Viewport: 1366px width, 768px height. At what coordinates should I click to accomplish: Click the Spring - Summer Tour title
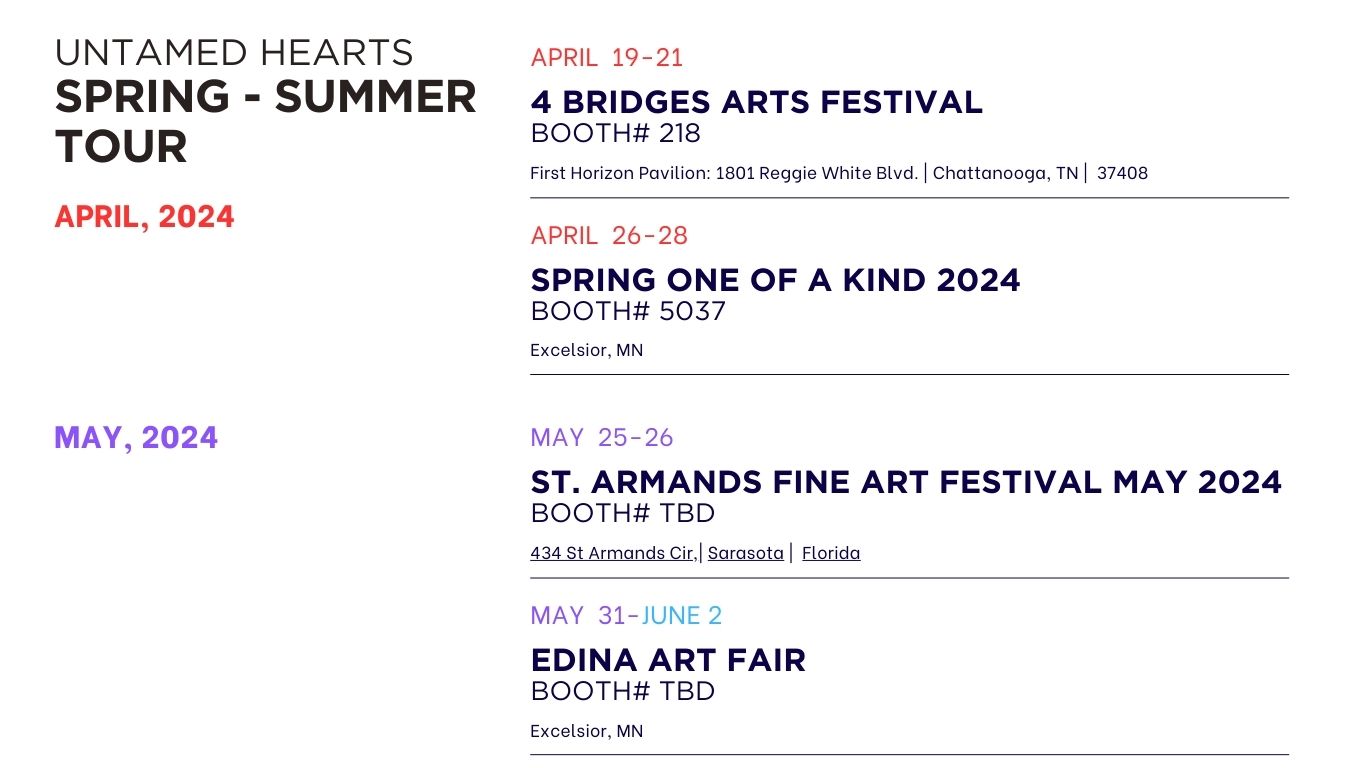[x=265, y=121]
